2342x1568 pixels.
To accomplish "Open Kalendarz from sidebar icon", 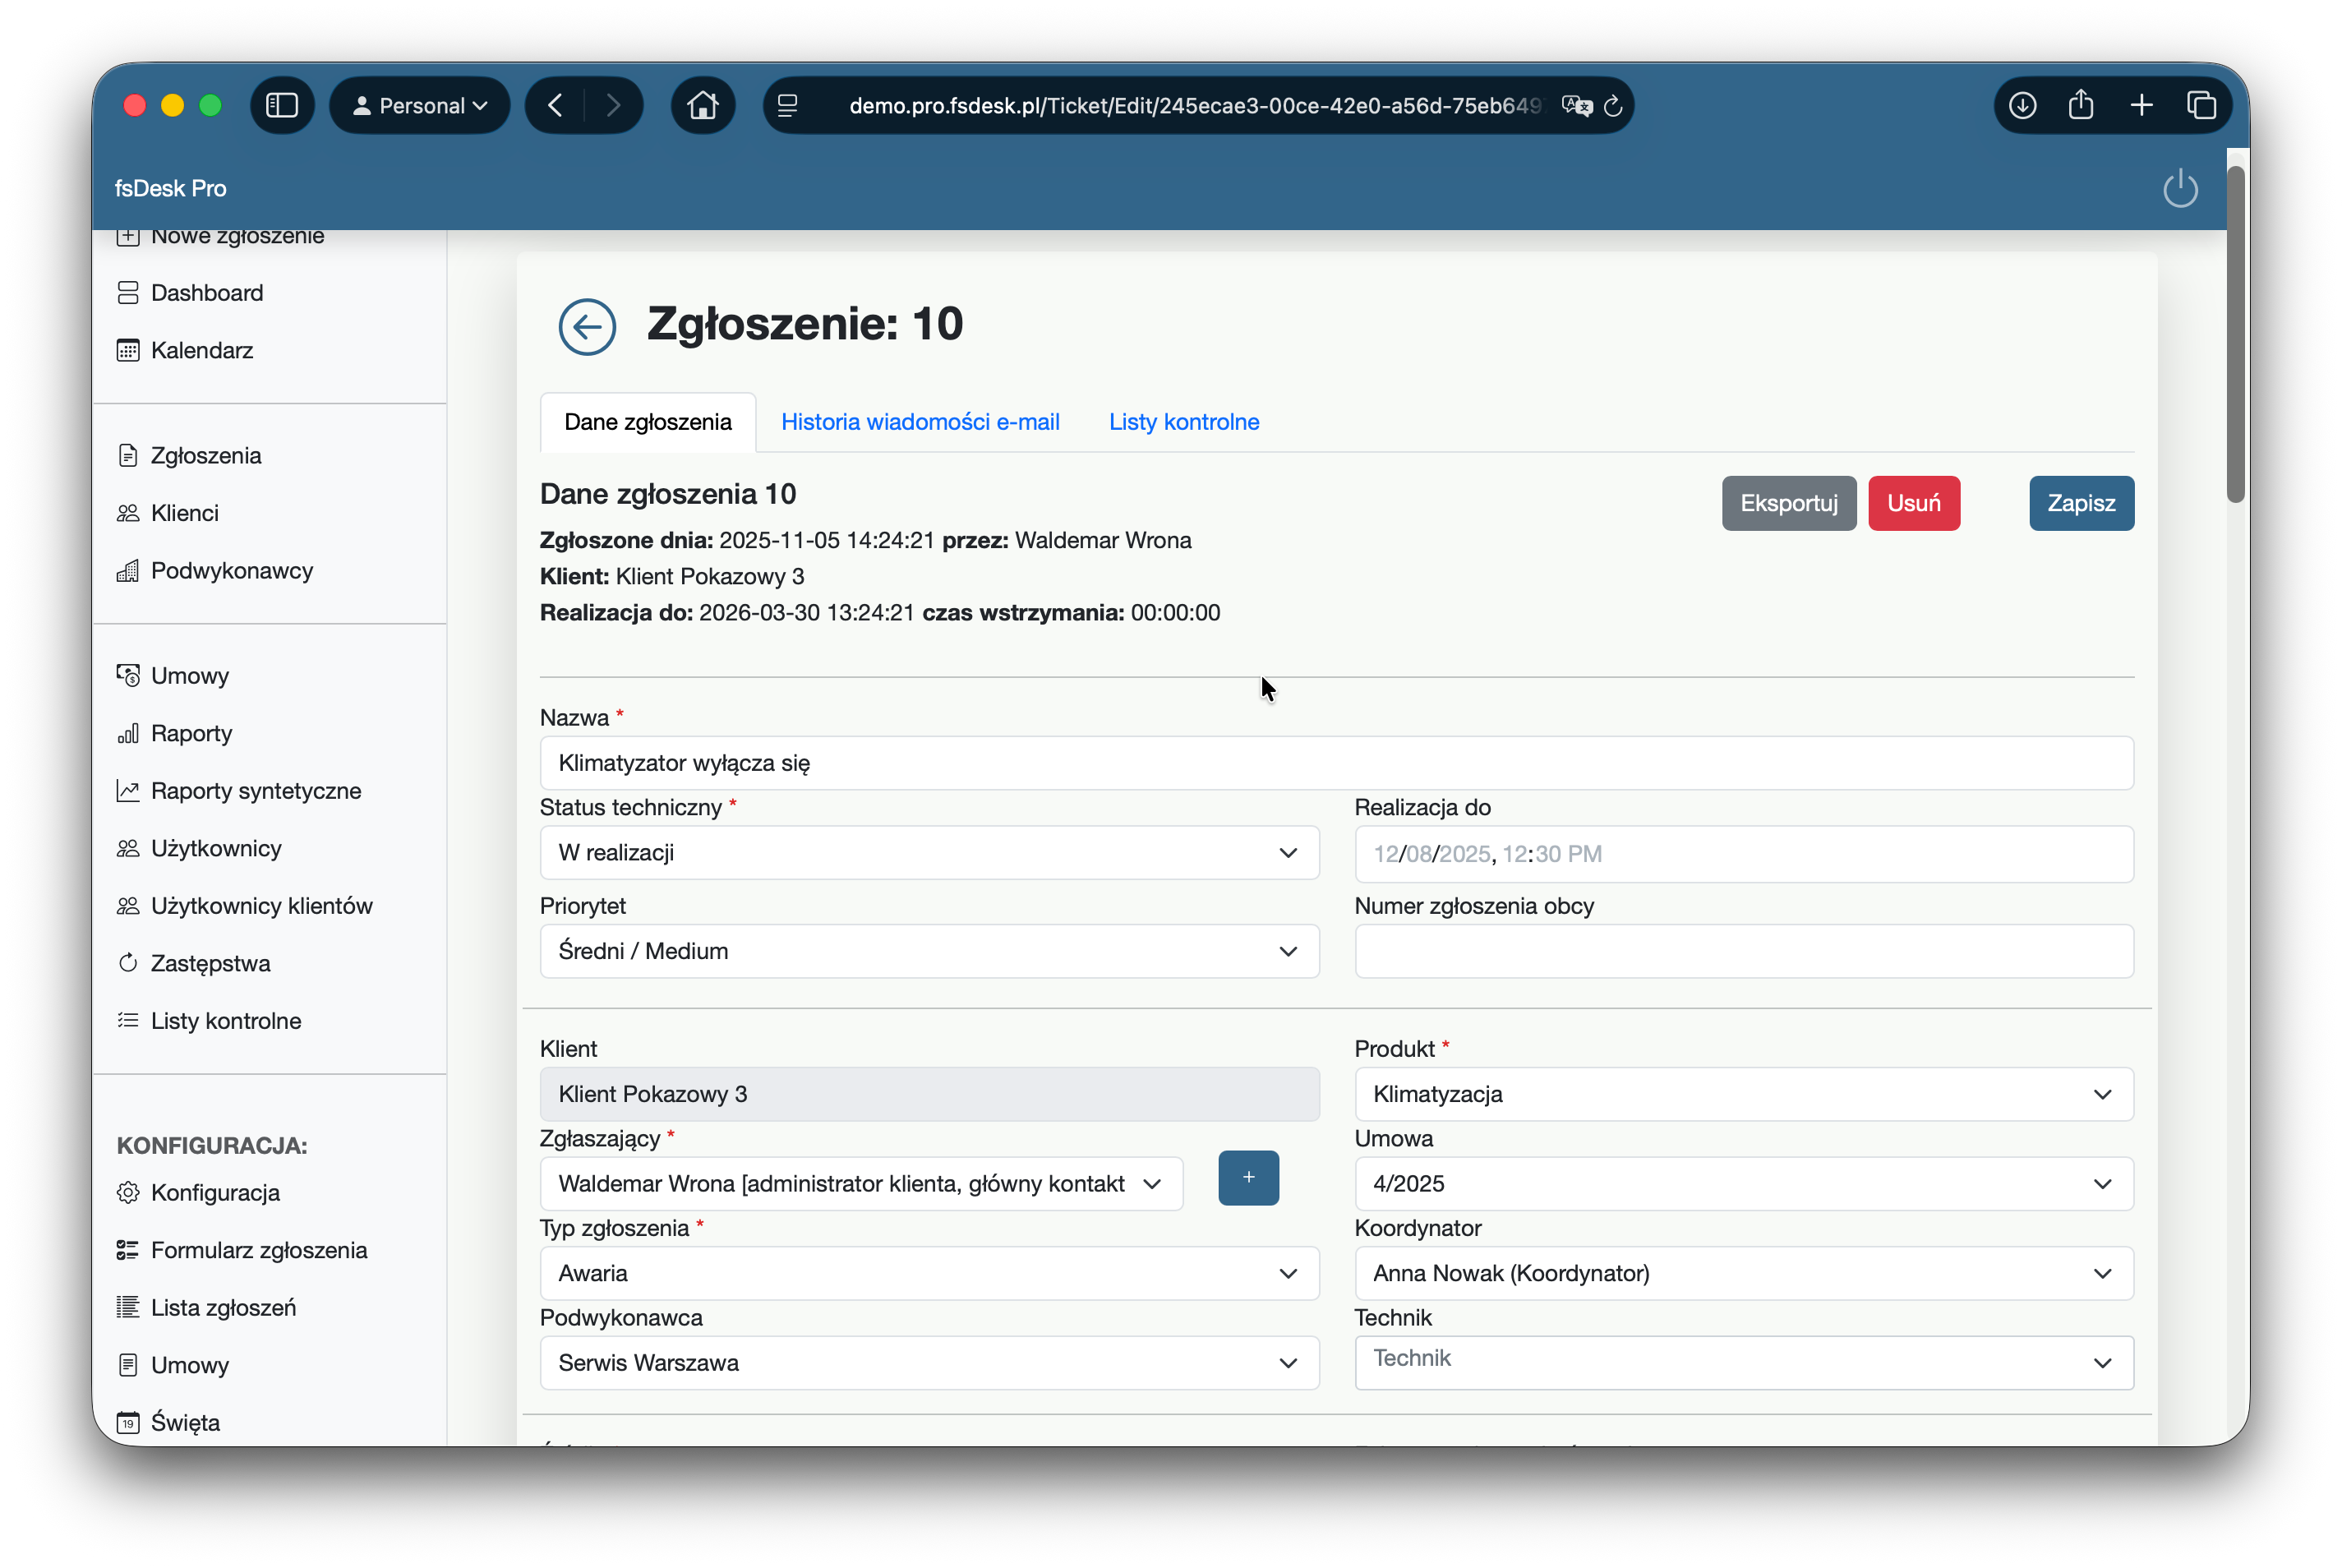I will point(127,350).
